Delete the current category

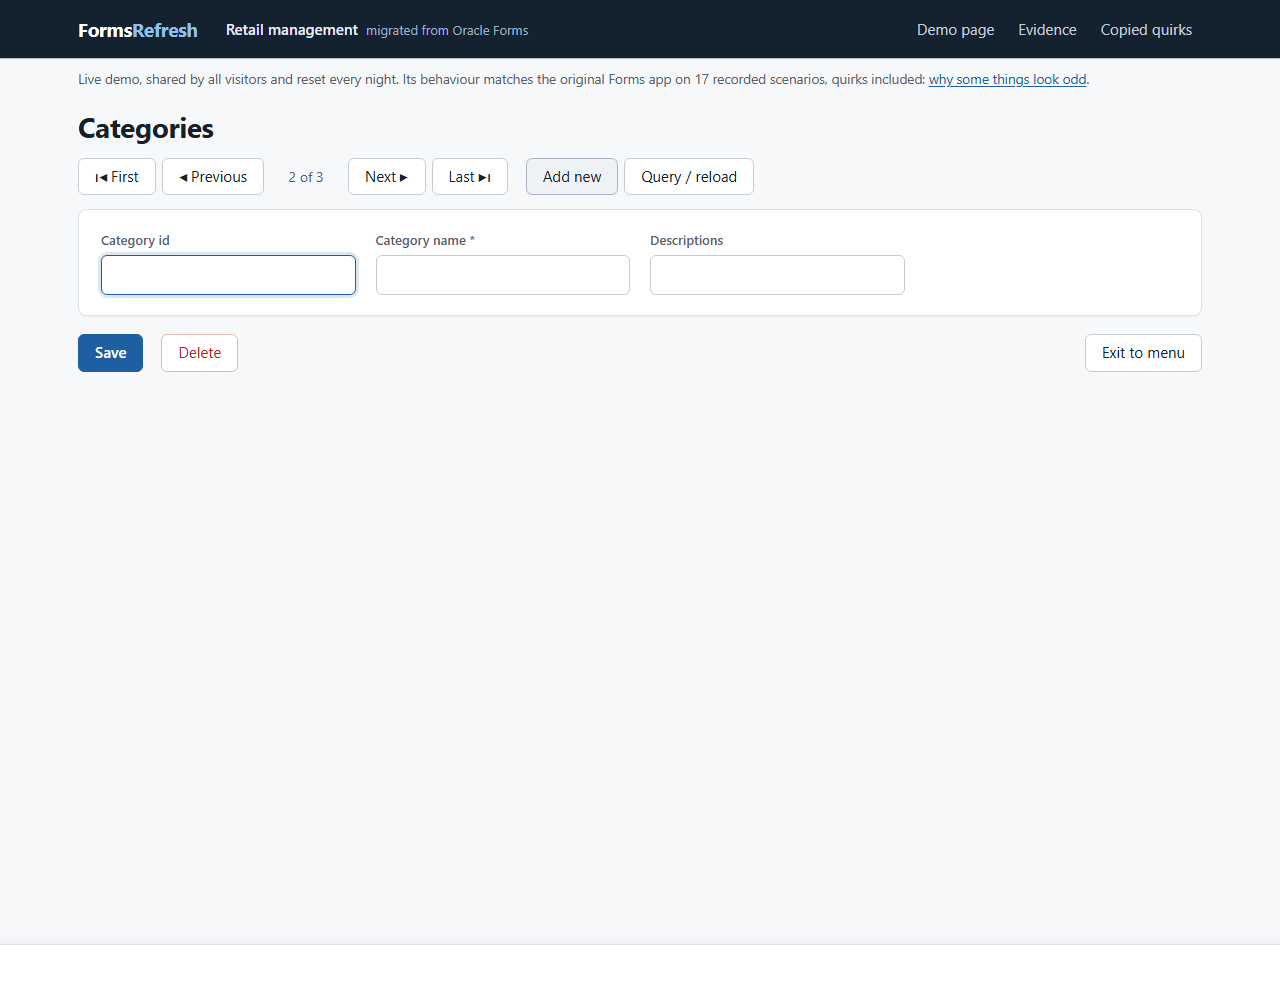coord(200,353)
